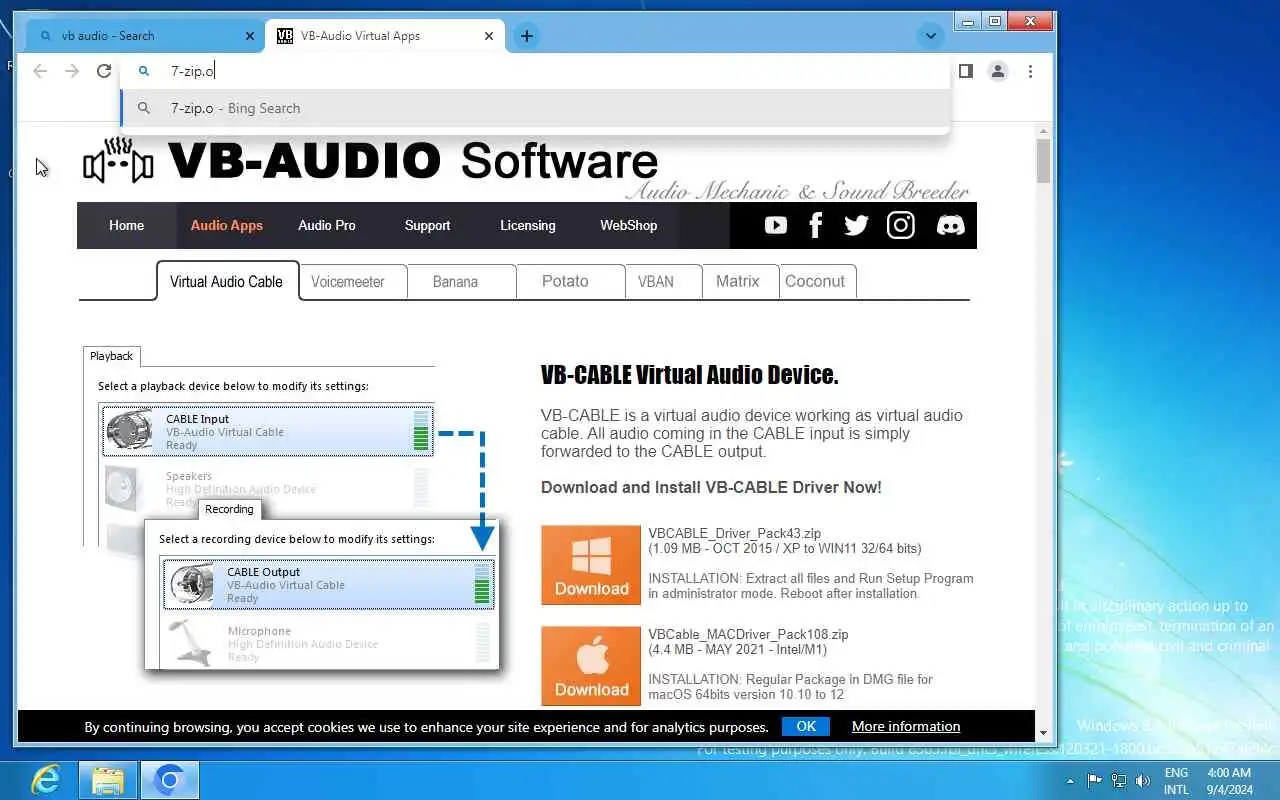Open the Audio Pro menu item

click(x=327, y=225)
